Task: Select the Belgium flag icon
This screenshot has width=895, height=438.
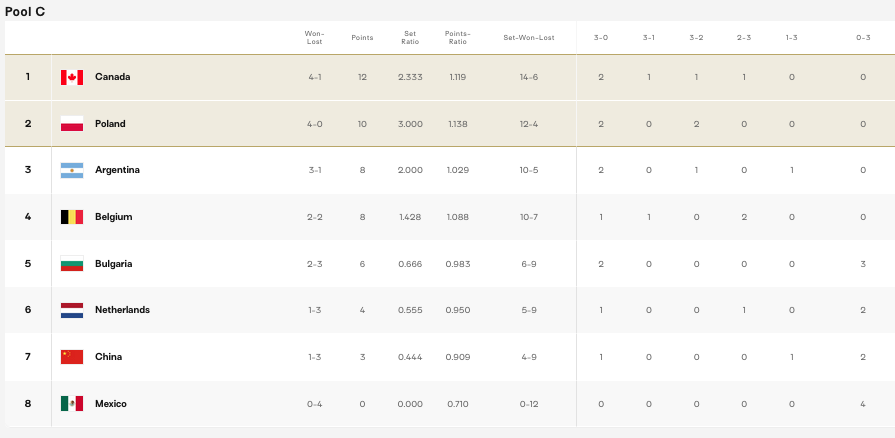Action: click(x=71, y=217)
